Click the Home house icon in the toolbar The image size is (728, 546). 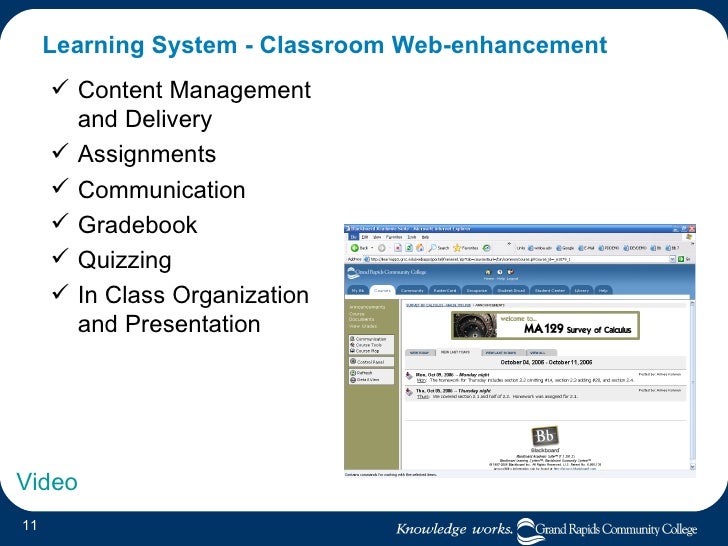(420, 248)
